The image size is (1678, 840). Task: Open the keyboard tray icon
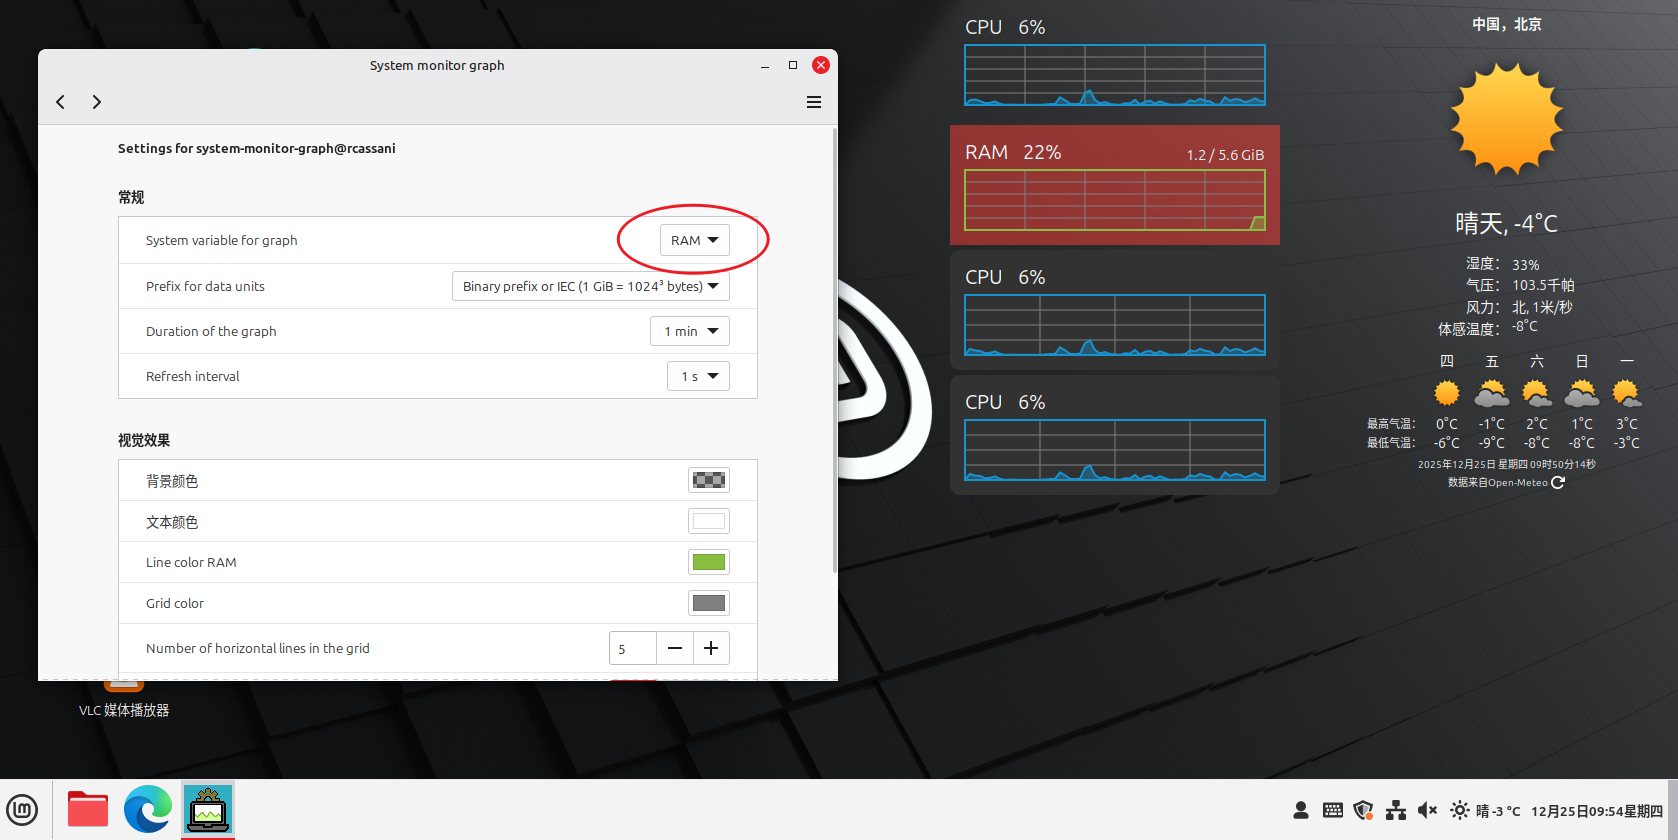[x=1333, y=811]
